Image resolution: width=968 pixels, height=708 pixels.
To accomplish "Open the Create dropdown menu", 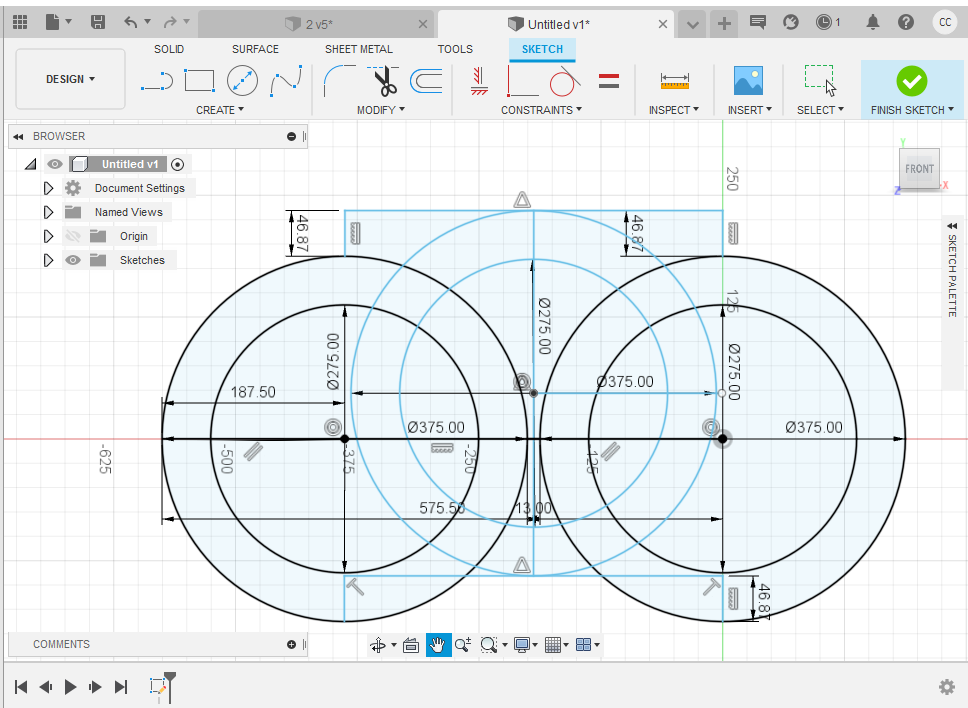I will 220,110.
